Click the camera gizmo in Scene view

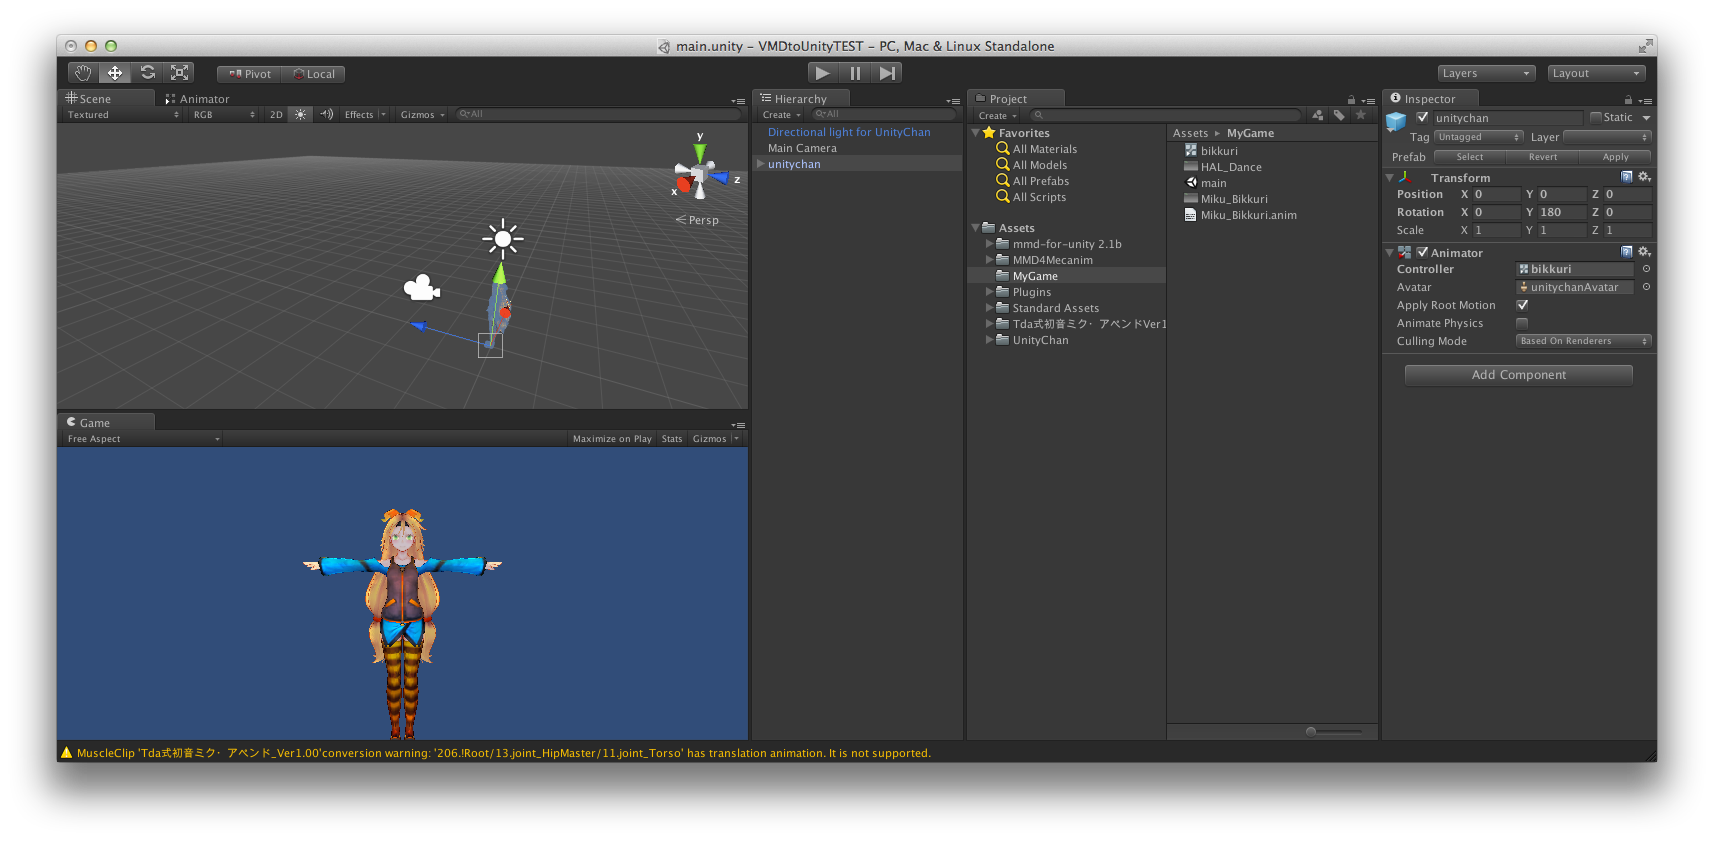tap(421, 288)
